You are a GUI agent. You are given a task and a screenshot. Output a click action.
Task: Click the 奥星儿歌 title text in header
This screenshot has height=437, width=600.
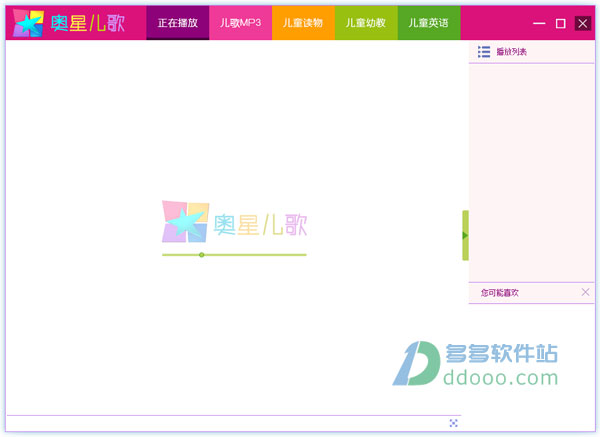tap(88, 23)
